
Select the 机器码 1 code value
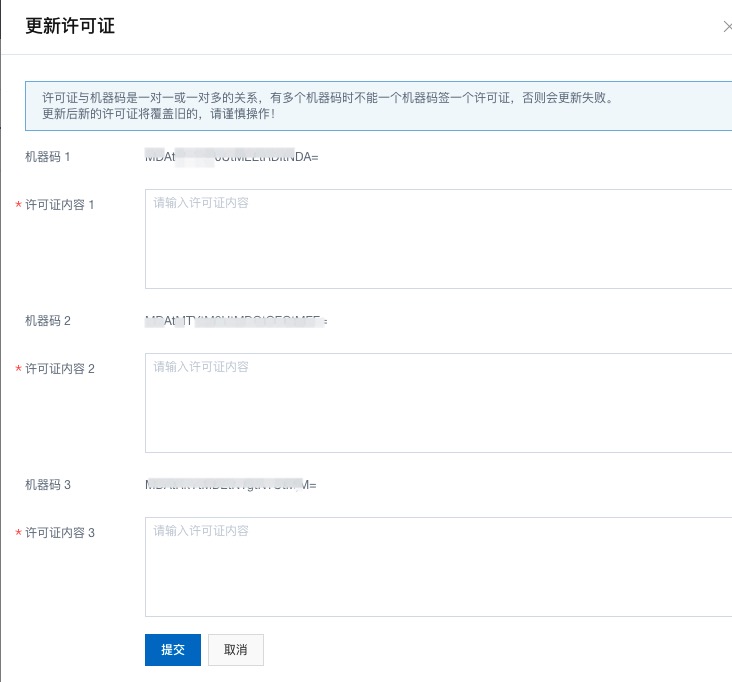click(x=232, y=157)
